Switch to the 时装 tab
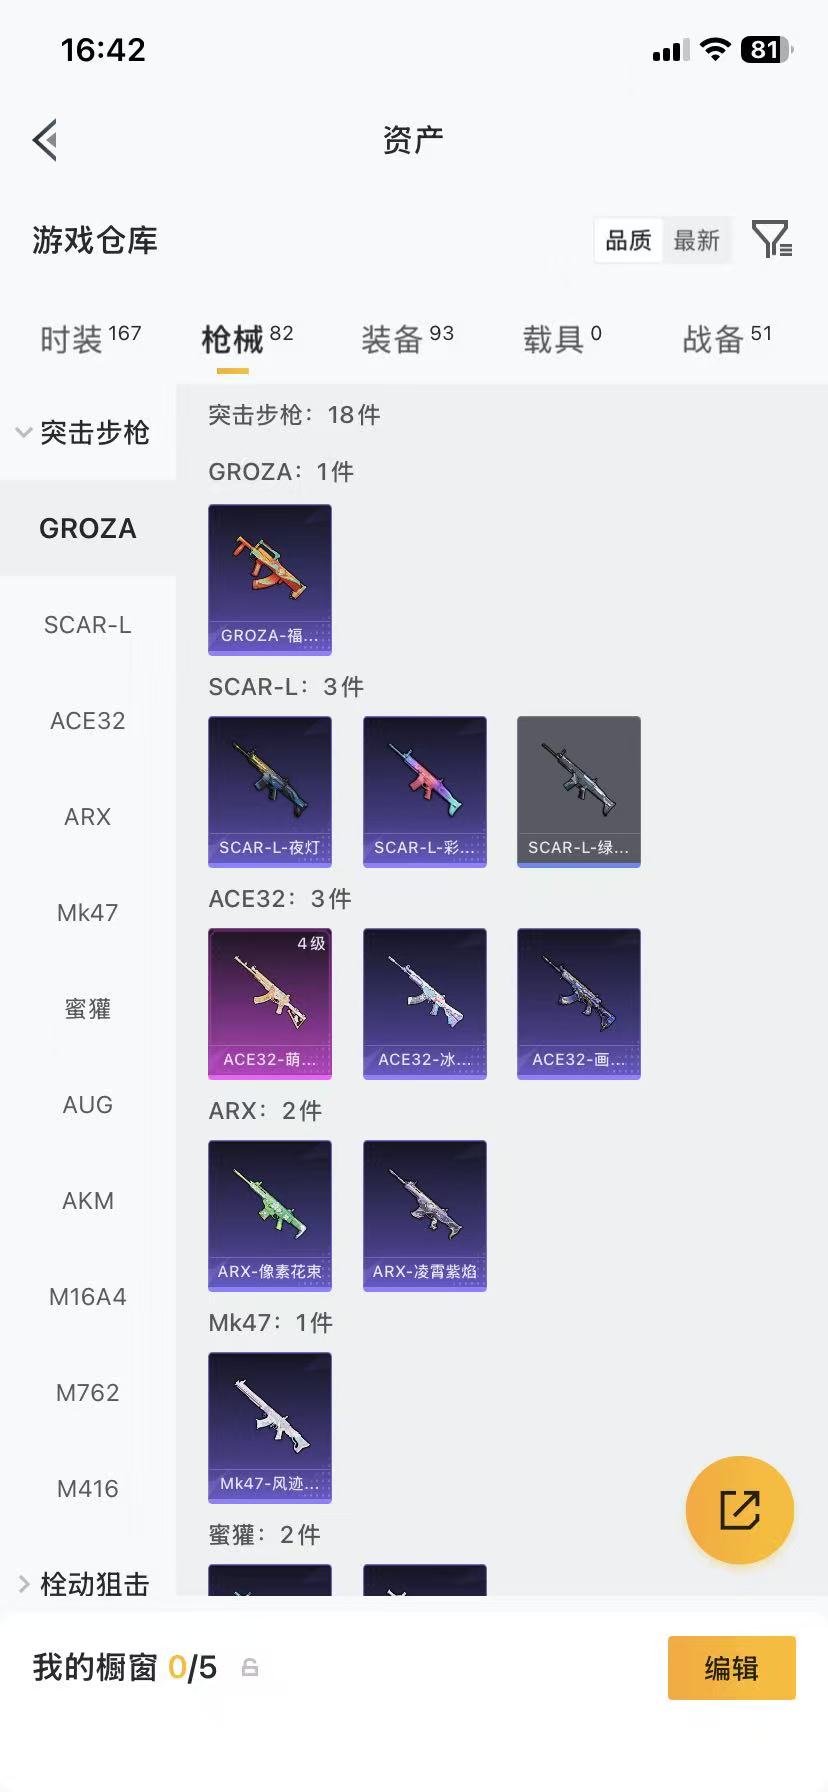Screen dimensions: 828x1792 (x=90, y=340)
